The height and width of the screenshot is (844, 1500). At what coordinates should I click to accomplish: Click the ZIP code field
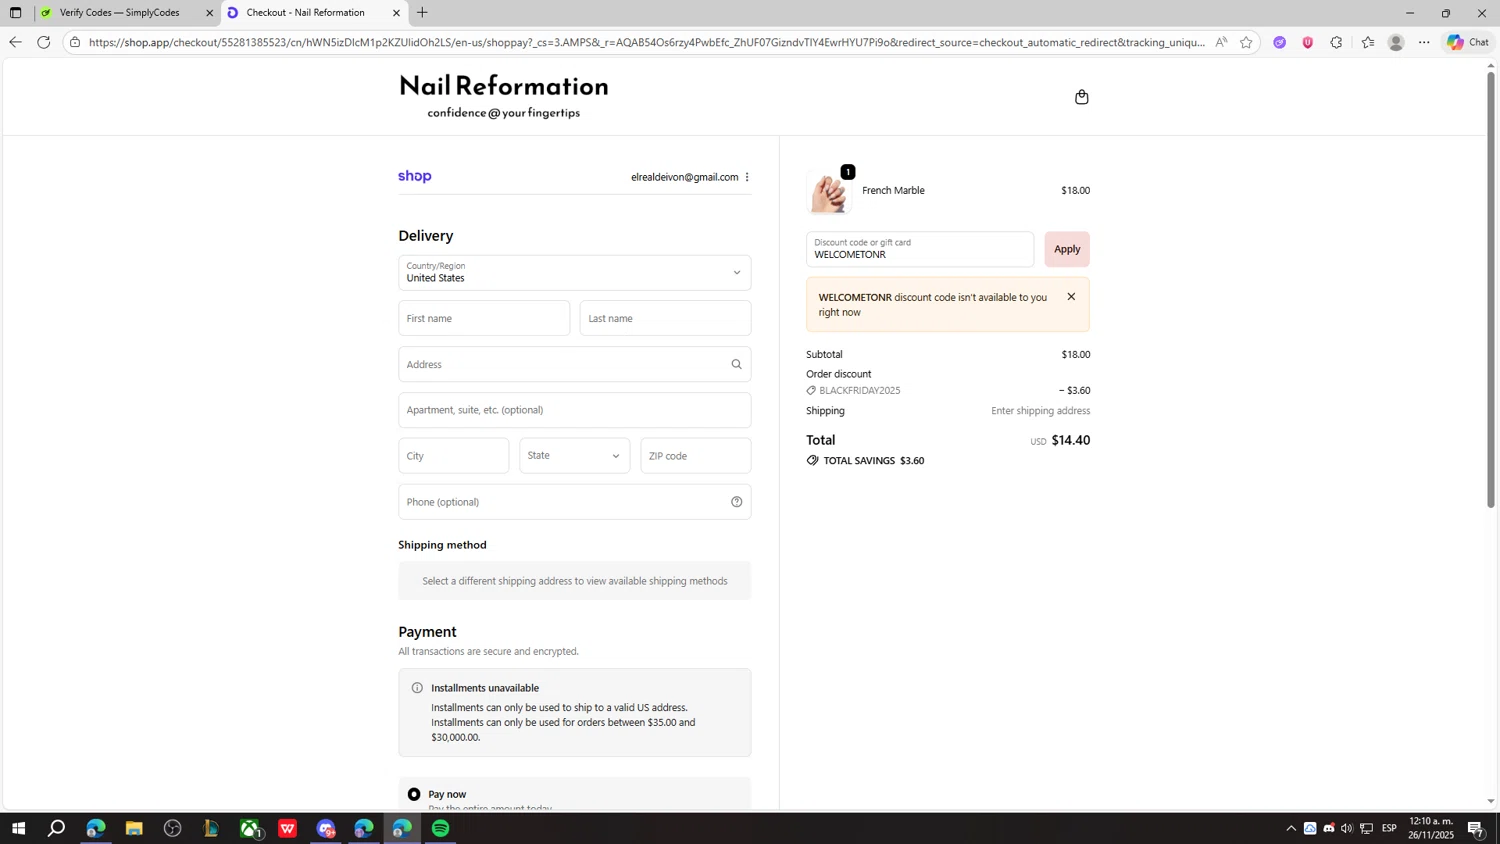pos(695,456)
